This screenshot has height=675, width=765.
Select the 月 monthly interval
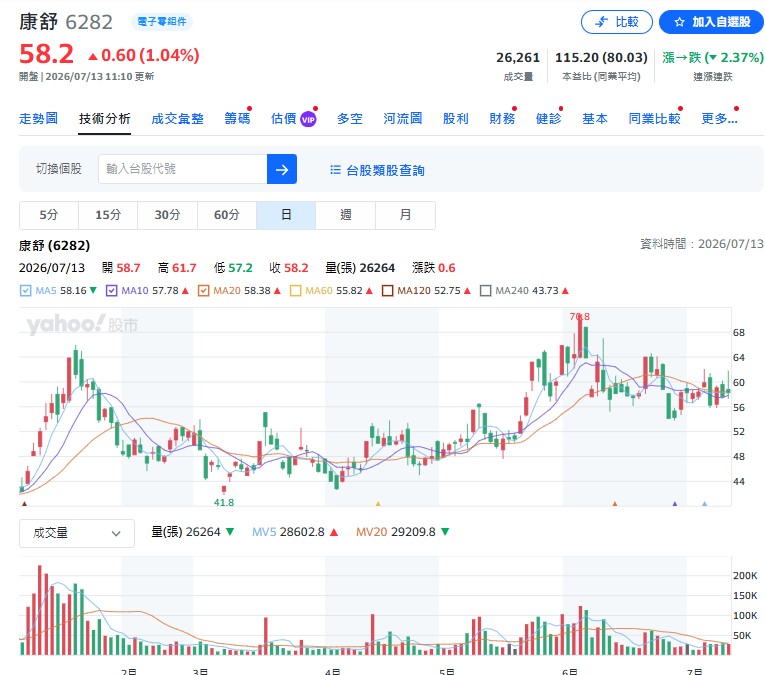click(x=405, y=215)
